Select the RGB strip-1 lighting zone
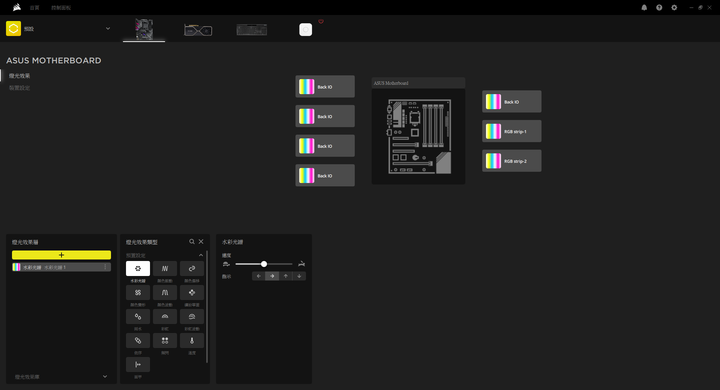This screenshot has height=390, width=720. (x=512, y=131)
